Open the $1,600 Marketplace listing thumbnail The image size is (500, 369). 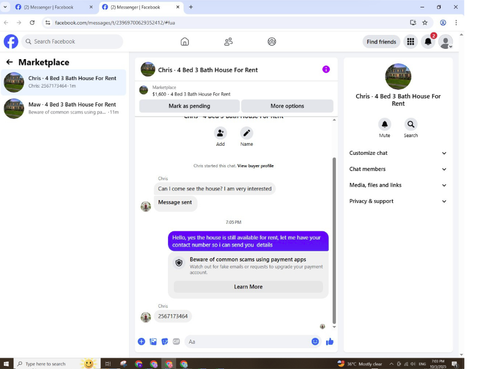tap(144, 90)
